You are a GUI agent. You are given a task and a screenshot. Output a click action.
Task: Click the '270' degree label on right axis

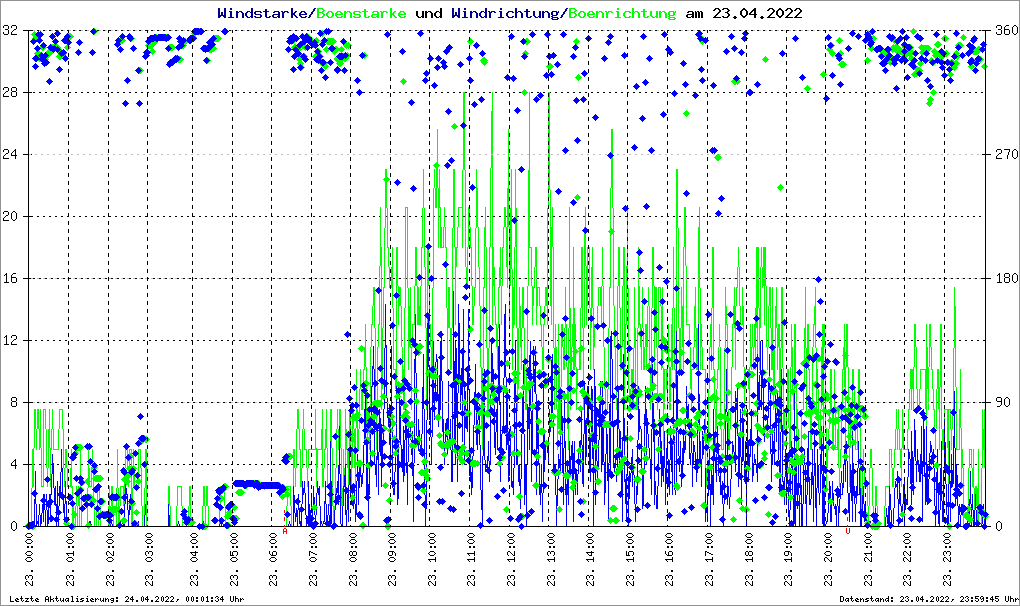click(x=1004, y=155)
